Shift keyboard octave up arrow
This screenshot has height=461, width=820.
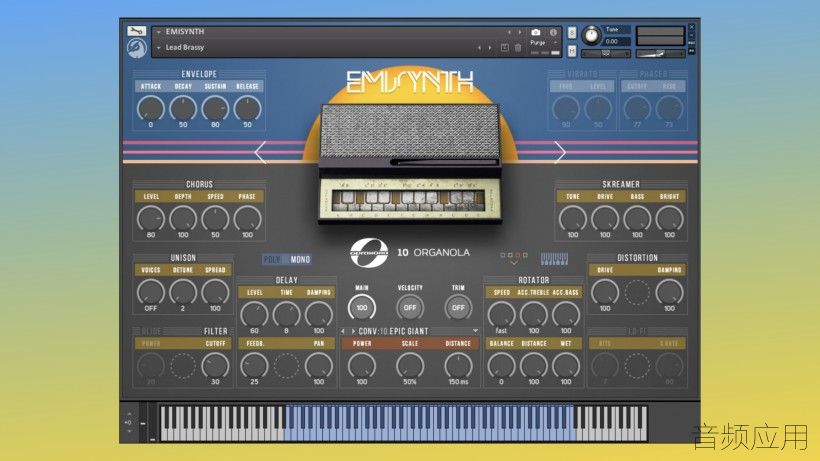[x=129, y=414]
